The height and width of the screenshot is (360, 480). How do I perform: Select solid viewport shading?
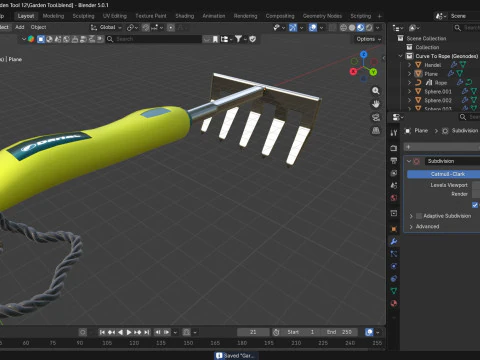352,28
